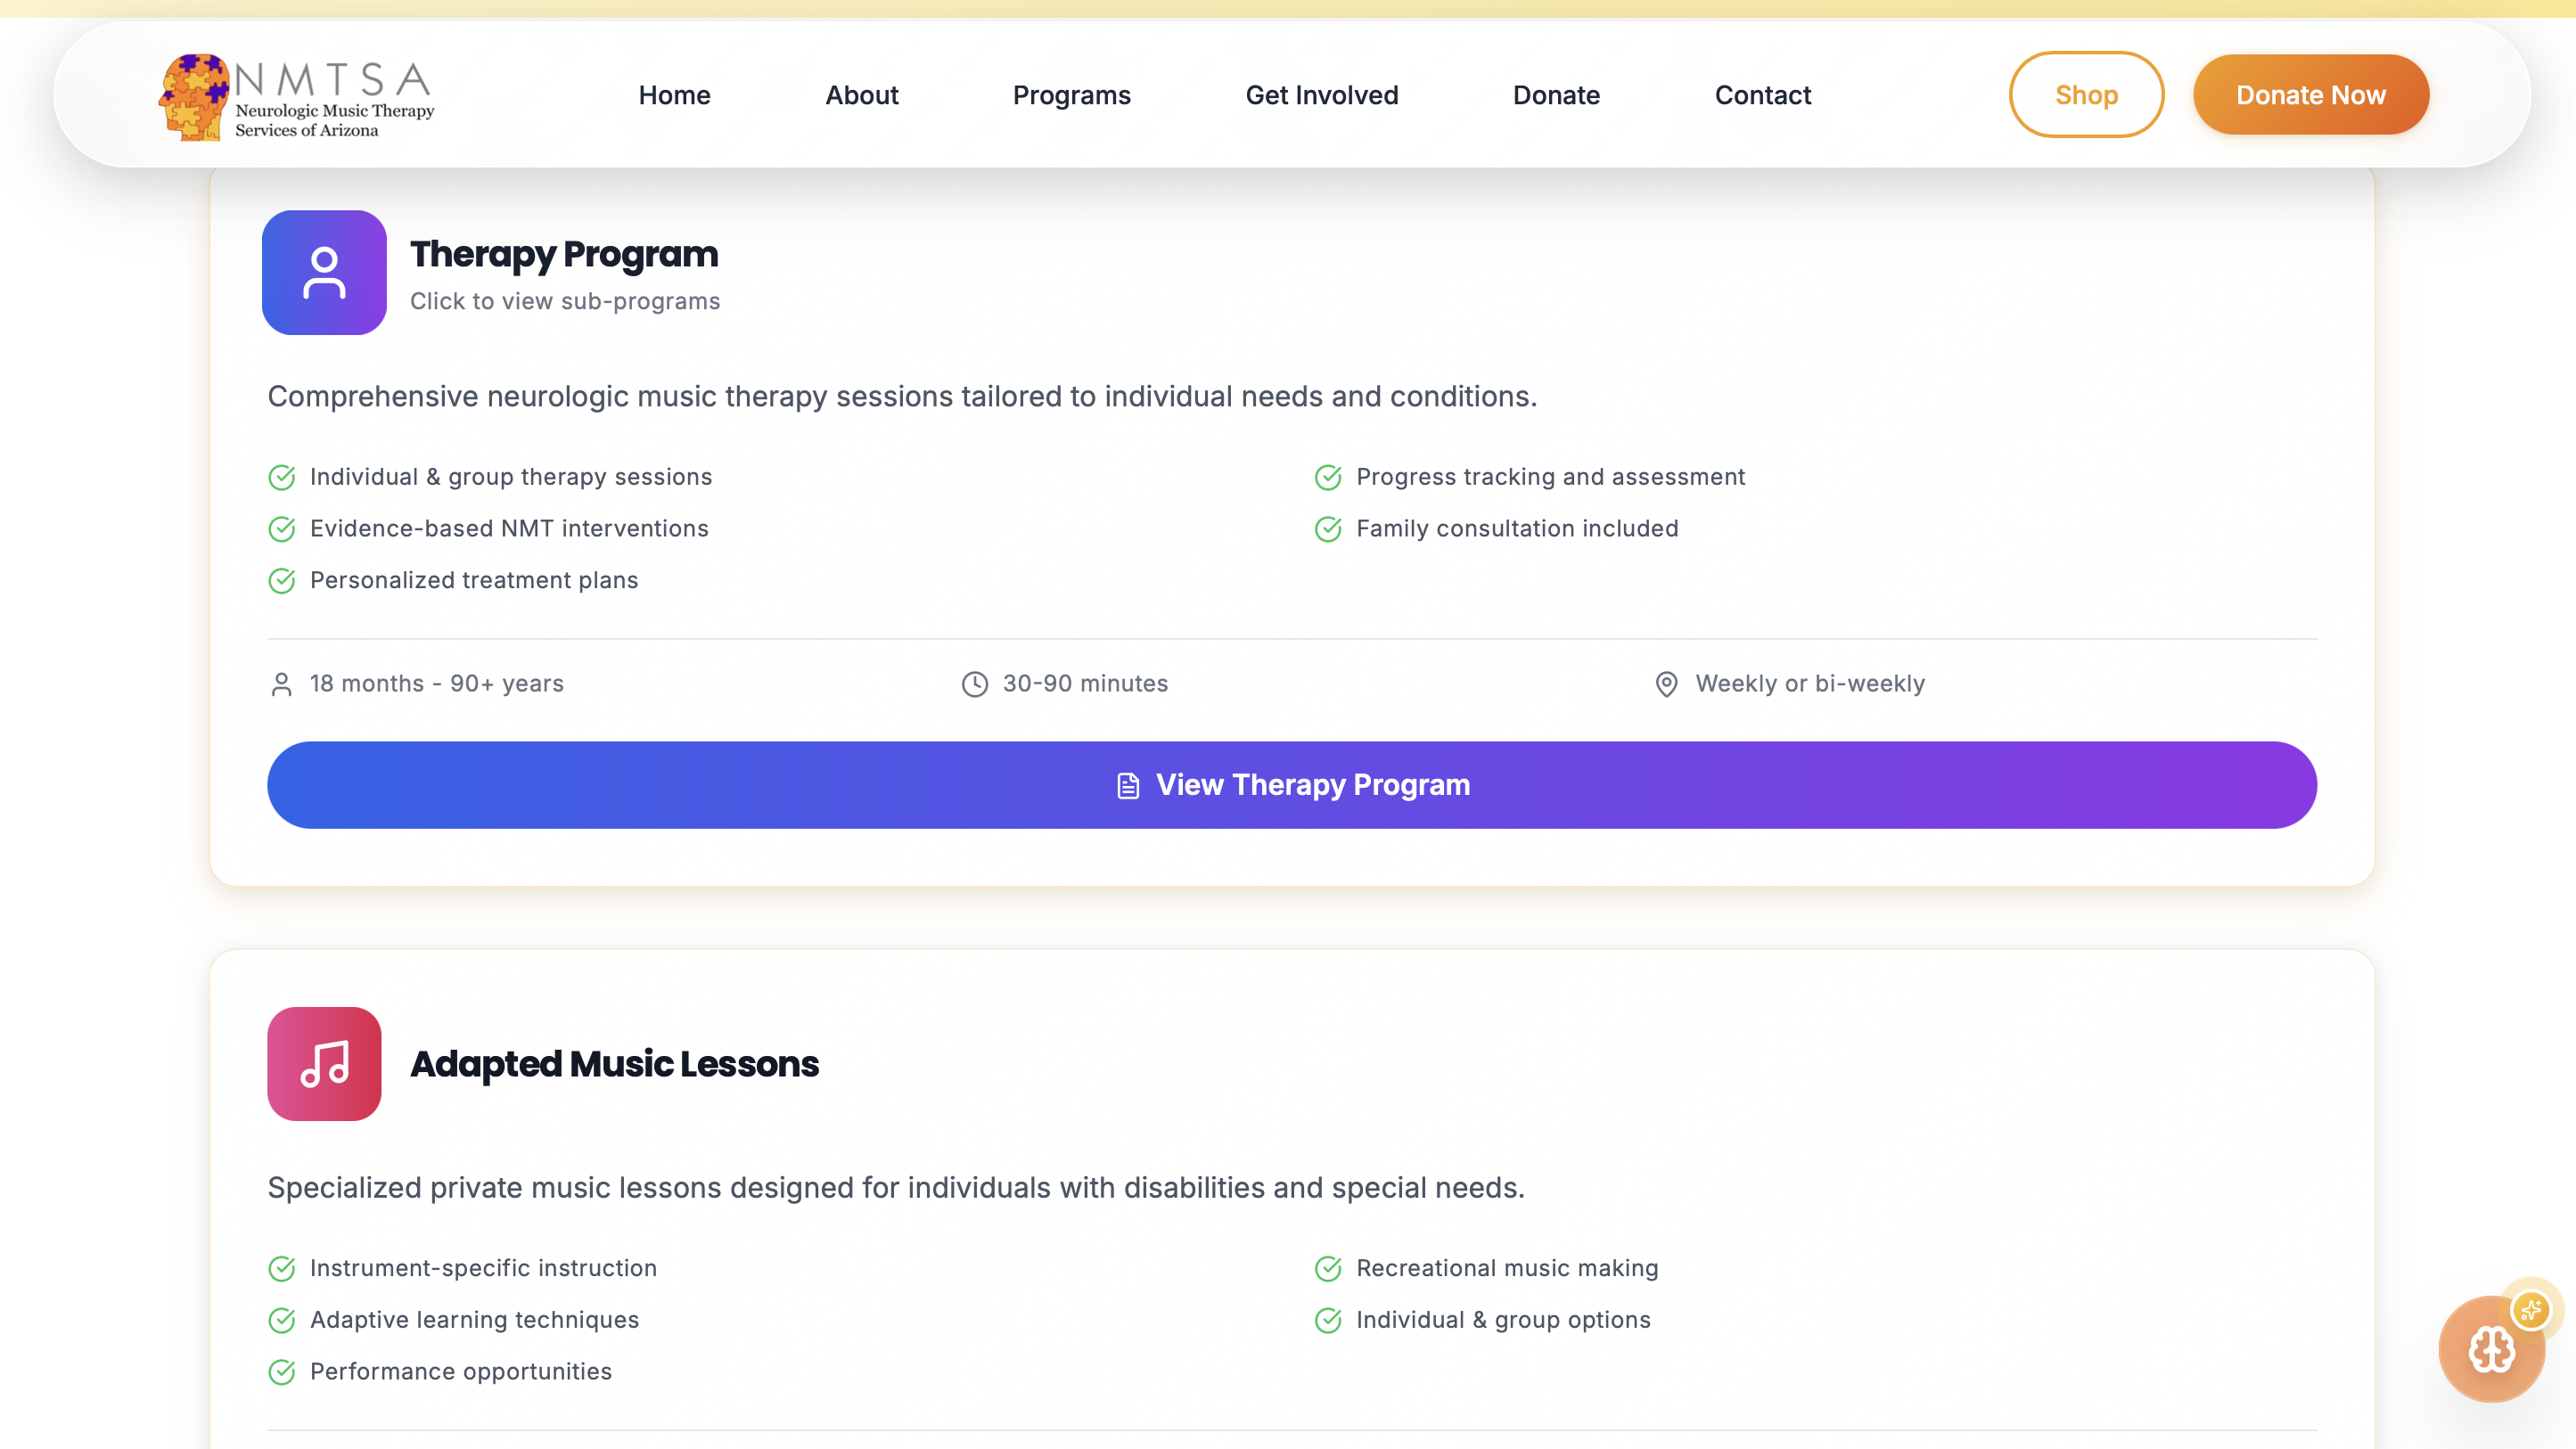Open the Adapted Music Lessons card heading
The width and height of the screenshot is (2576, 1449).
(614, 1064)
